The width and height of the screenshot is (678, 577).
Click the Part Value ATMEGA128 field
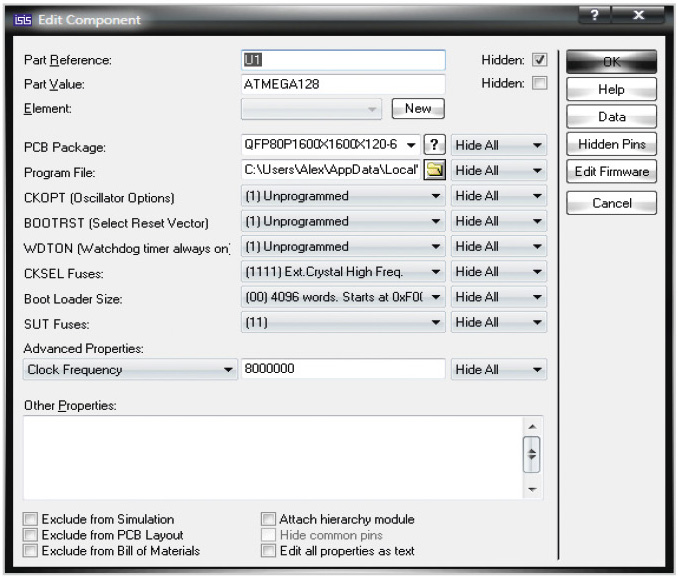pos(343,84)
